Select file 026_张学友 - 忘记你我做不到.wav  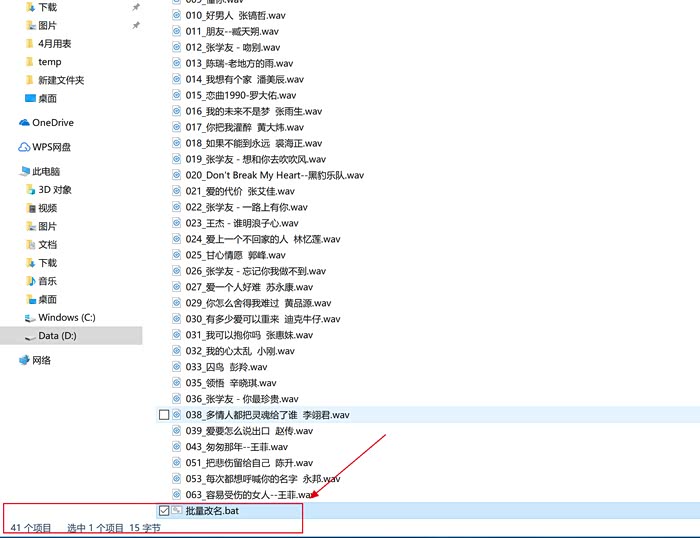tap(256, 271)
